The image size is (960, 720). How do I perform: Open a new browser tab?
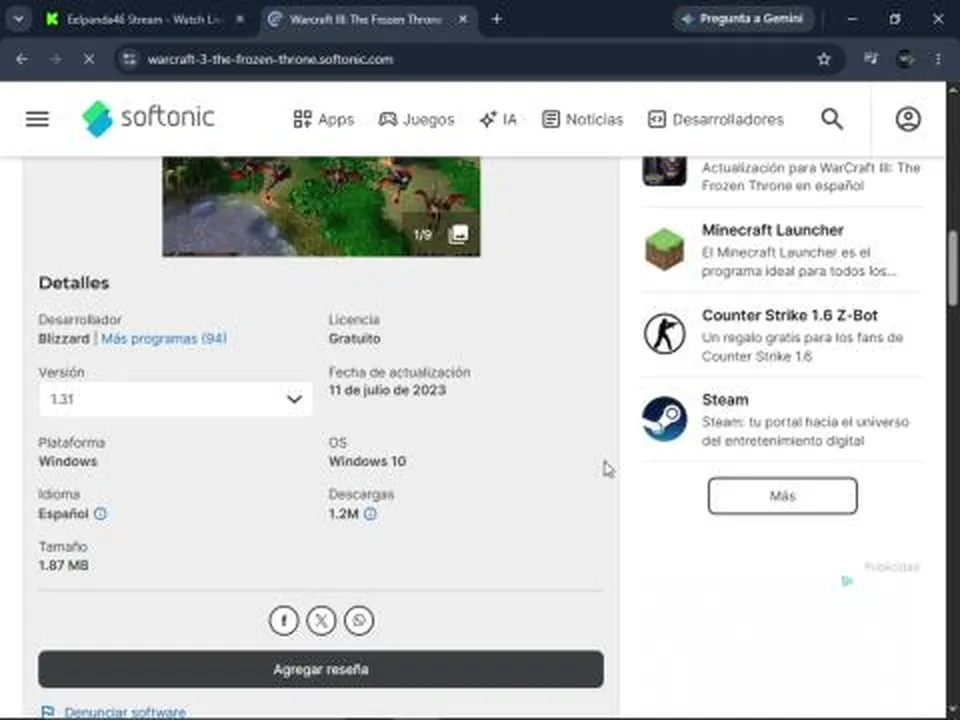pyautogui.click(x=497, y=20)
